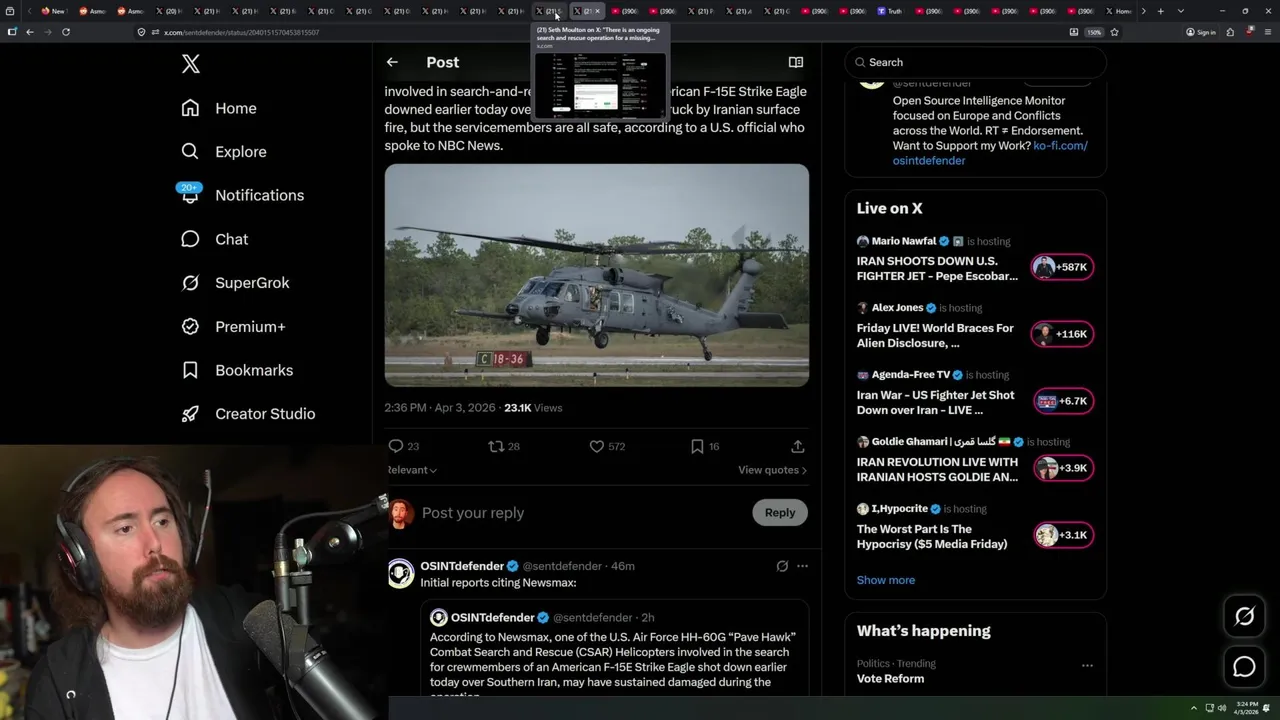
Task: Switch to the New browser tab
Action: tap(53, 11)
